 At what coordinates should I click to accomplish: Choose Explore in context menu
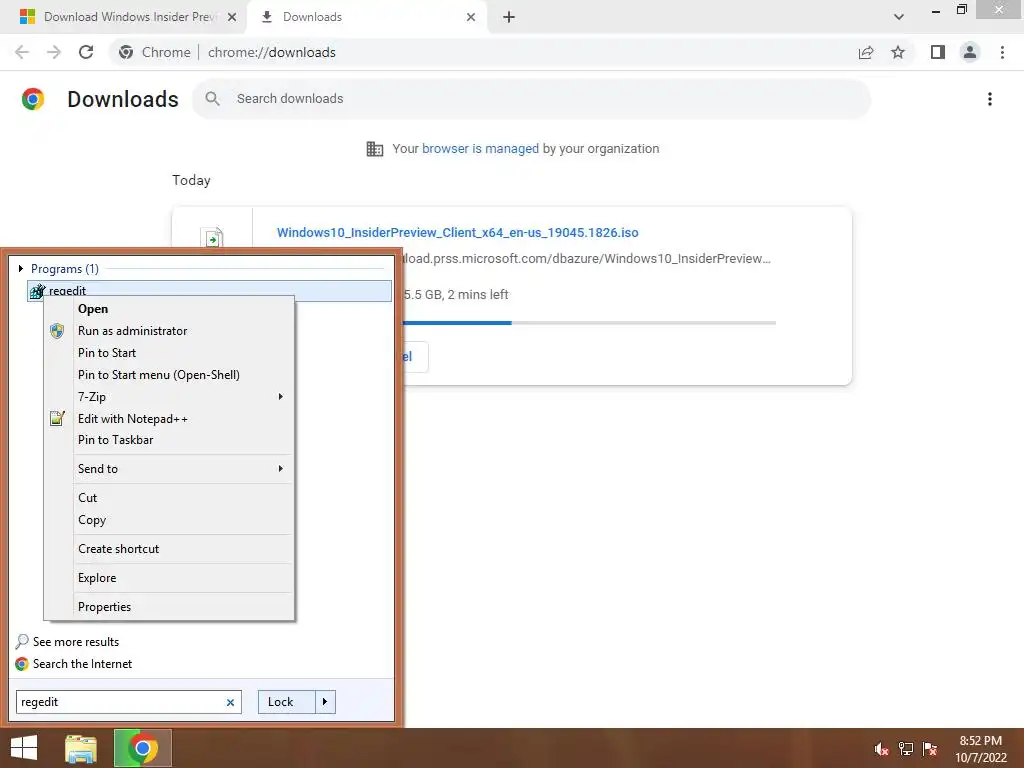(97, 578)
